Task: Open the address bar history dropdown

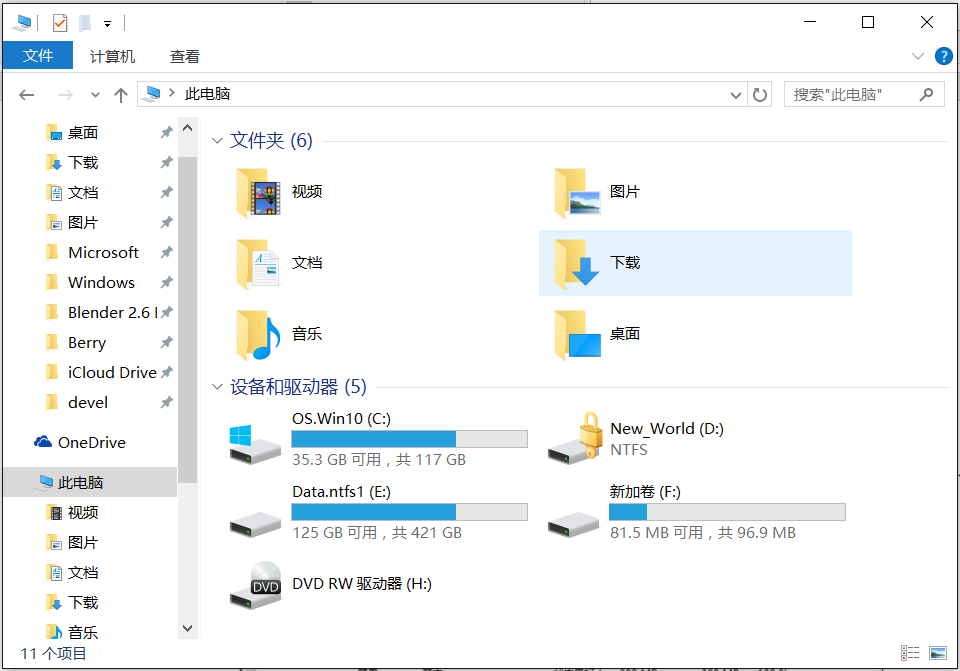Action: click(x=737, y=95)
